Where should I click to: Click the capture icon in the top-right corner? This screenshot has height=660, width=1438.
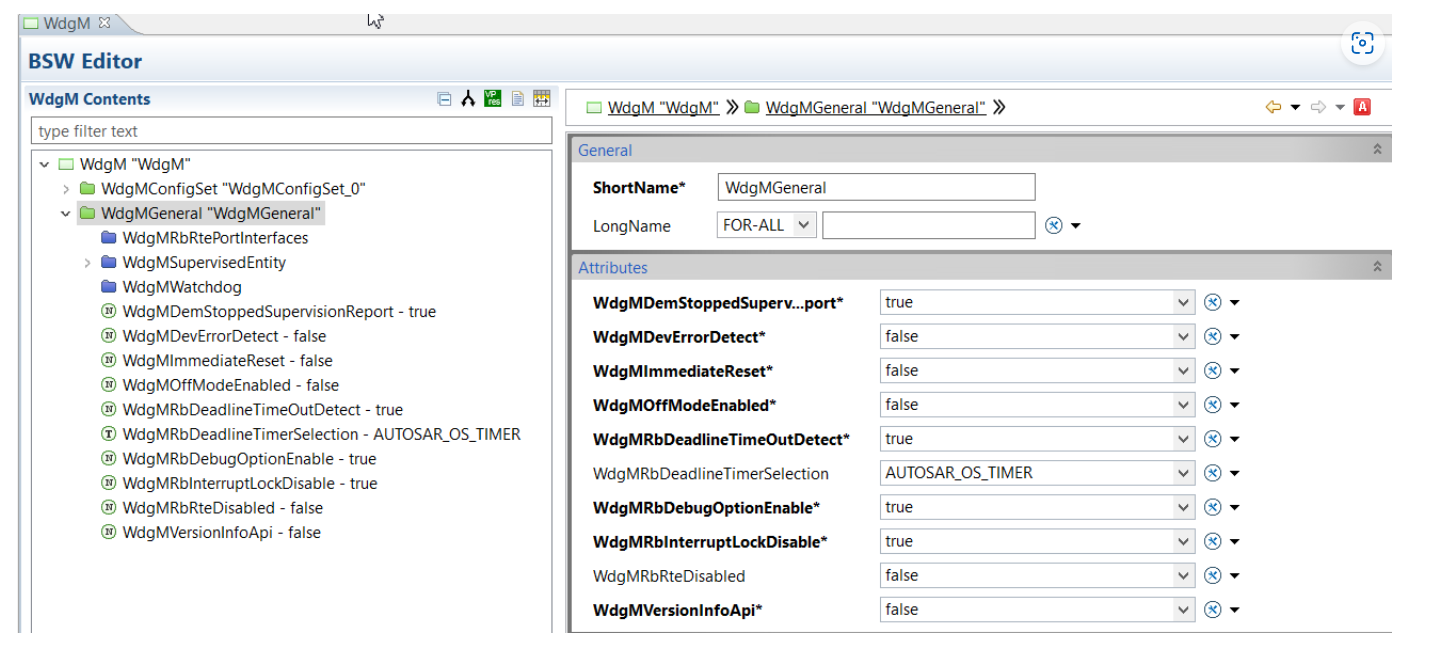pyautogui.click(x=1363, y=44)
